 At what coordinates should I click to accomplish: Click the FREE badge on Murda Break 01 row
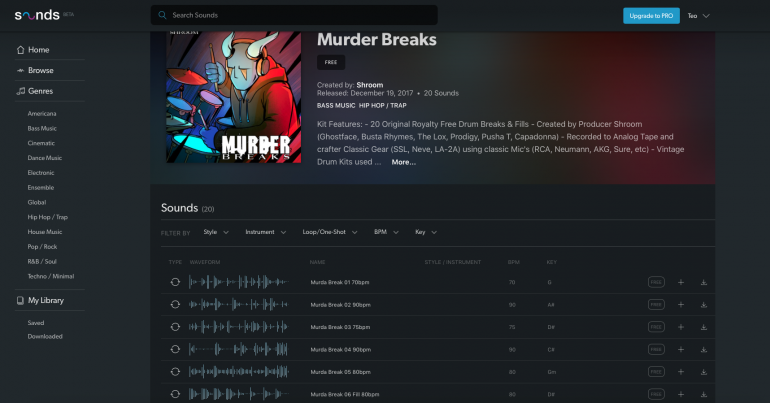656,282
